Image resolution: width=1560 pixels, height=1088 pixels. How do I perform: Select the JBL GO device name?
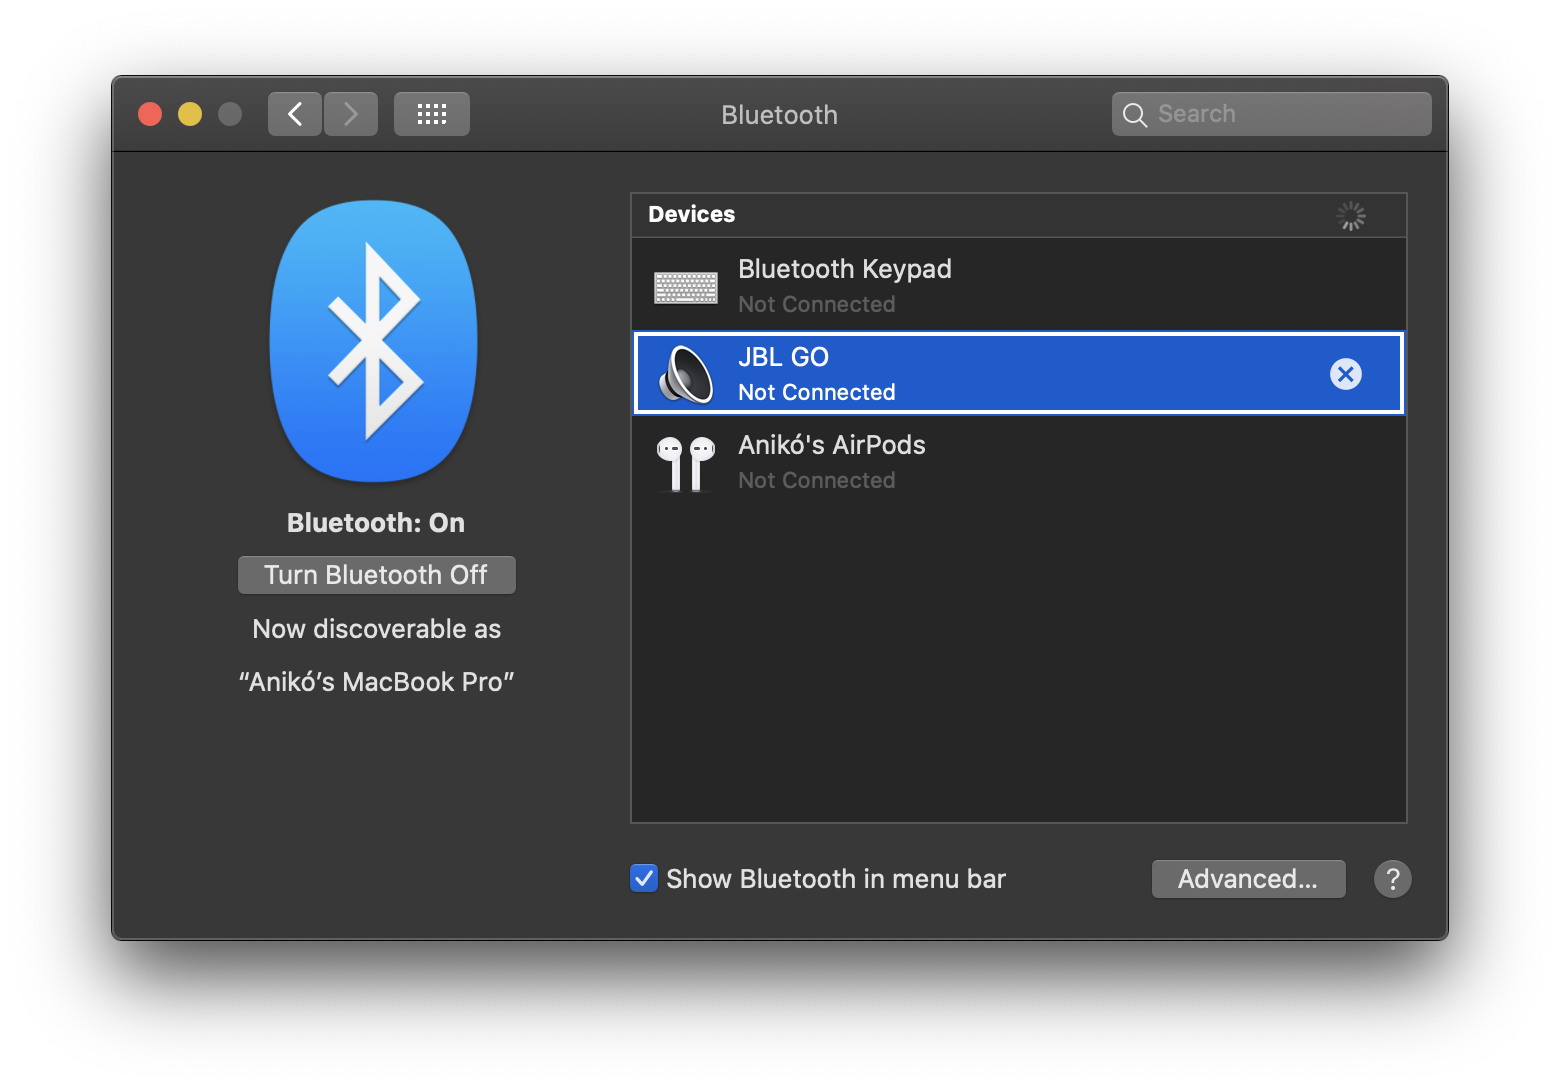click(784, 357)
